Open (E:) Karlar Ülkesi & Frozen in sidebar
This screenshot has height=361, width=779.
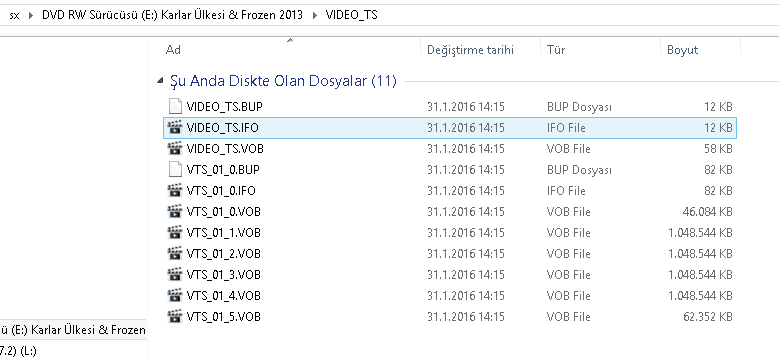(x=73, y=329)
